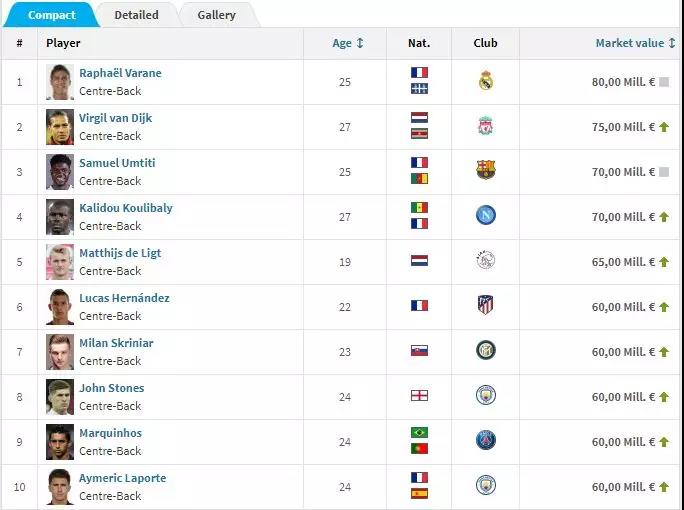
Task: Click the FC Barcelona club crest
Action: tap(486, 171)
